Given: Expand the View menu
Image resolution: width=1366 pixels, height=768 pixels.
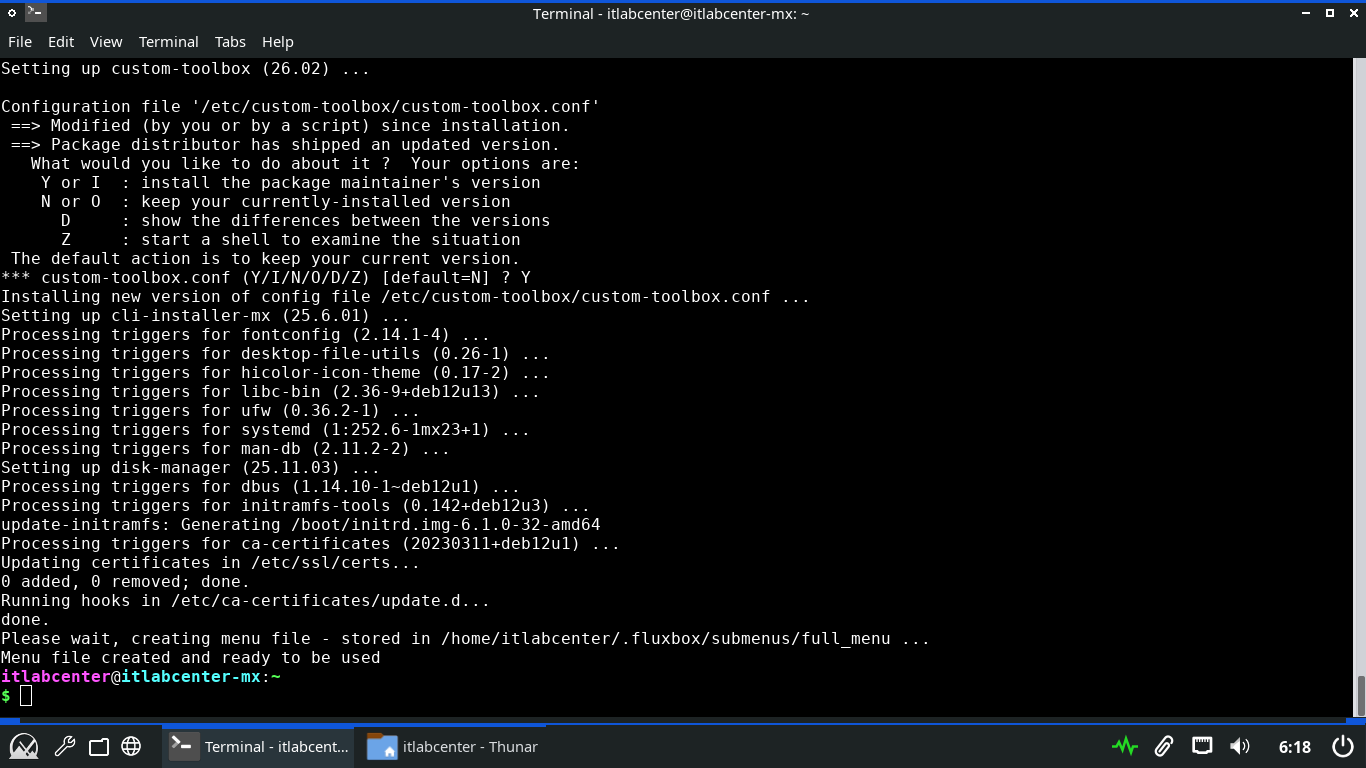Looking at the screenshot, I should [106, 42].
